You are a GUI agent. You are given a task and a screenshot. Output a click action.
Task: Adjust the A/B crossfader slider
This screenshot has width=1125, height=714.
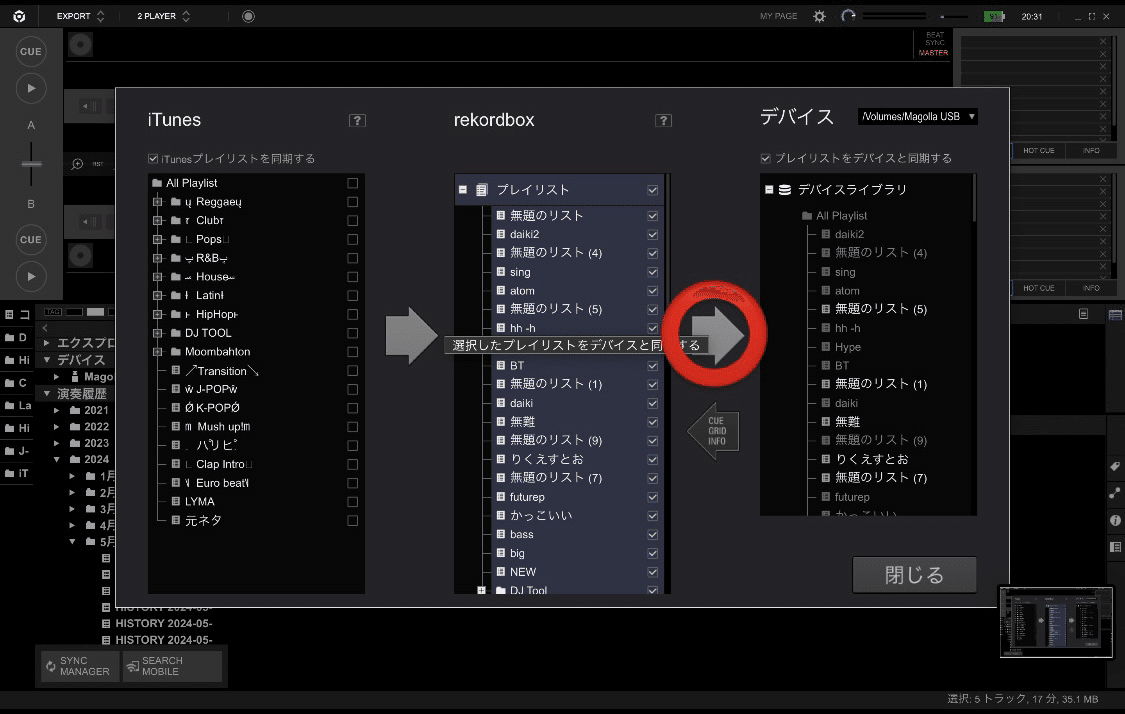[x=31, y=164]
